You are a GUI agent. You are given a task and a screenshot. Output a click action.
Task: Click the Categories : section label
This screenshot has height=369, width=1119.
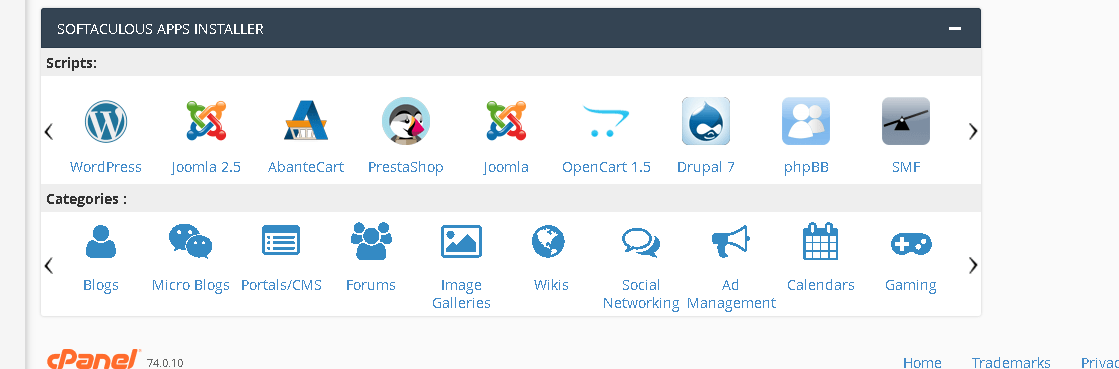86,198
